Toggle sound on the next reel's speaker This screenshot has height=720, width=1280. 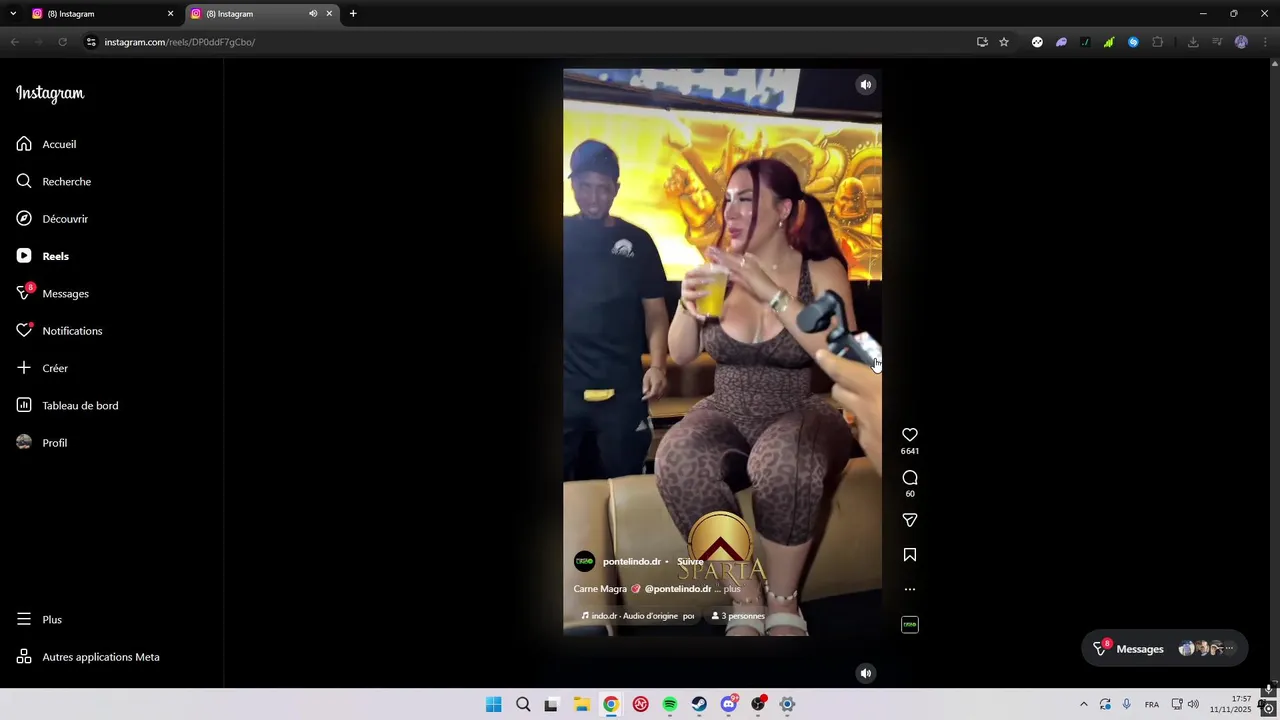(866, 673)
